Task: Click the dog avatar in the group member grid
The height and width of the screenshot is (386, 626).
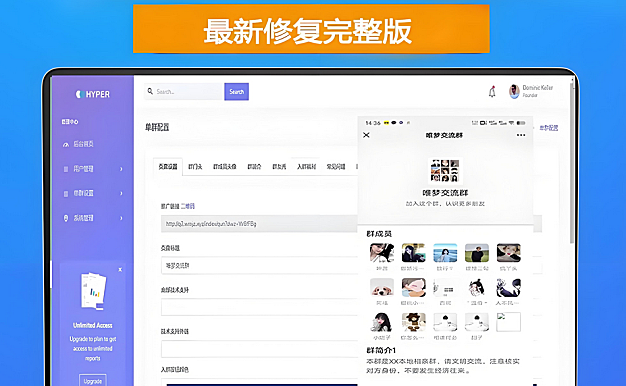Action: tap(382, 287)
